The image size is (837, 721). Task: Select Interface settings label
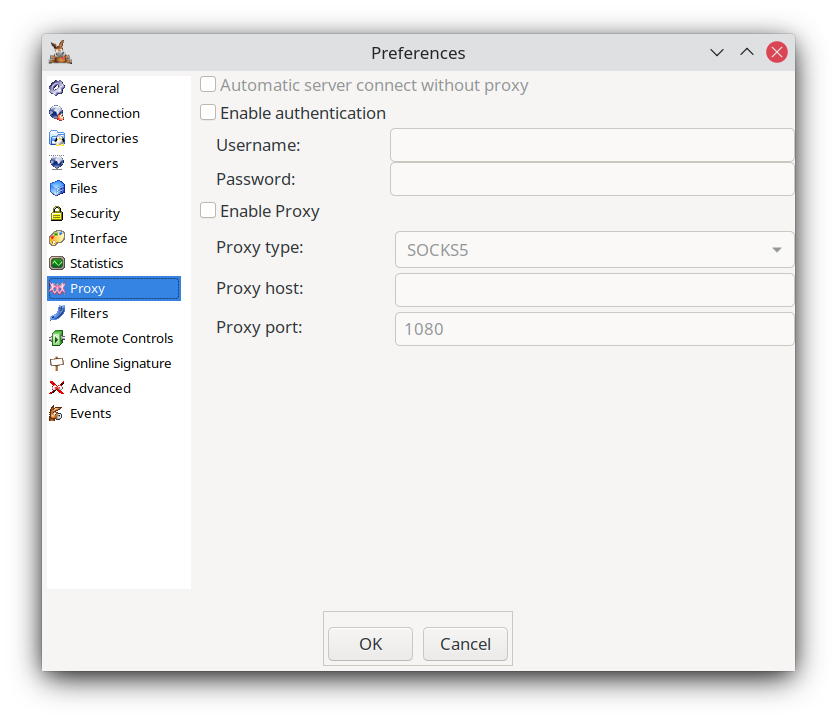99,238
